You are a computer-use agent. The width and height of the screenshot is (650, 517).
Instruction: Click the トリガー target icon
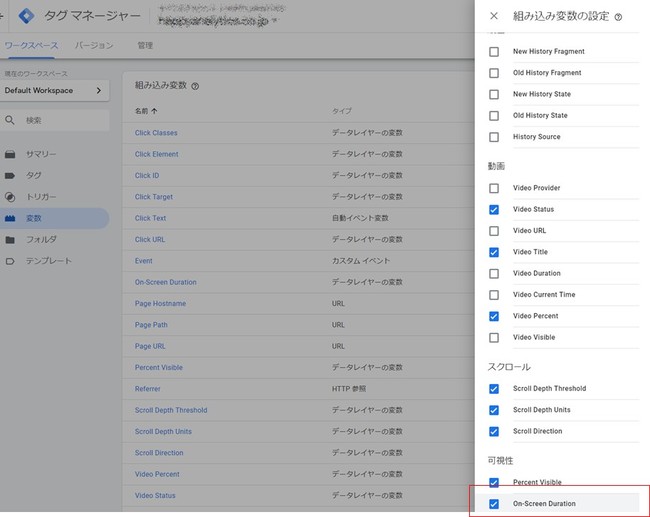pos(10,197)
